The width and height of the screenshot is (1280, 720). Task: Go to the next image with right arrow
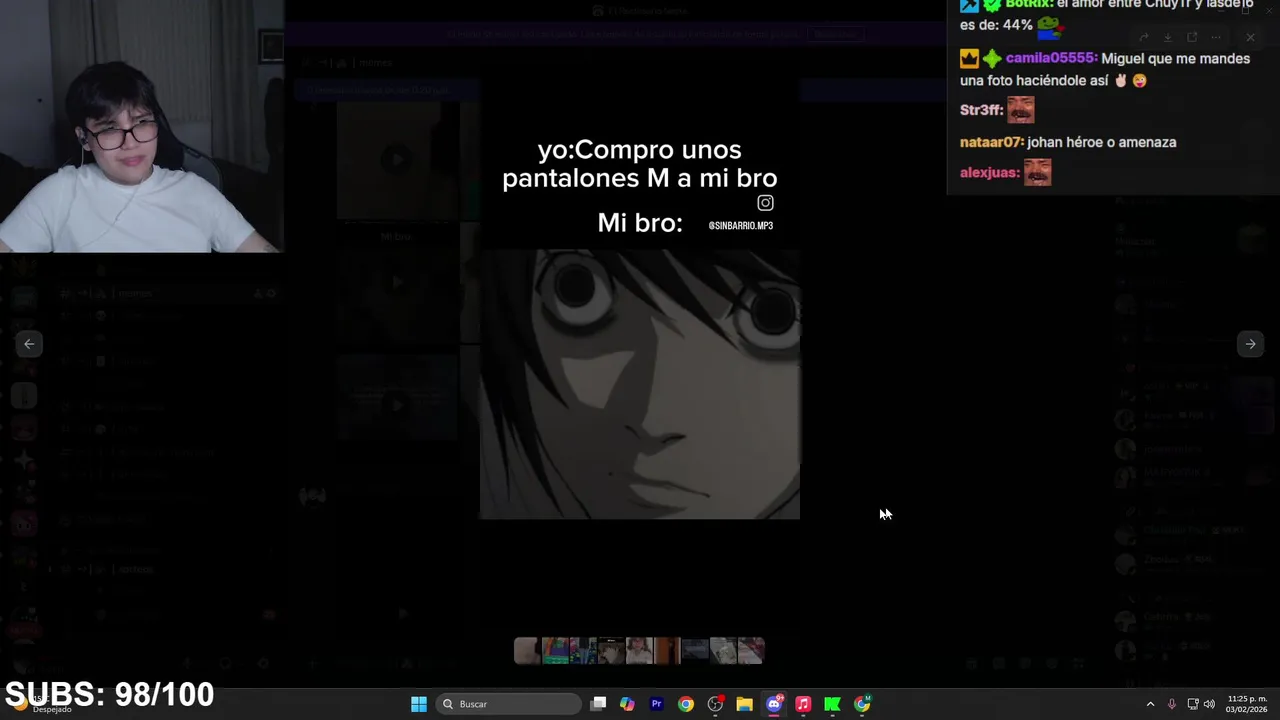click(x=1250, y=344)
